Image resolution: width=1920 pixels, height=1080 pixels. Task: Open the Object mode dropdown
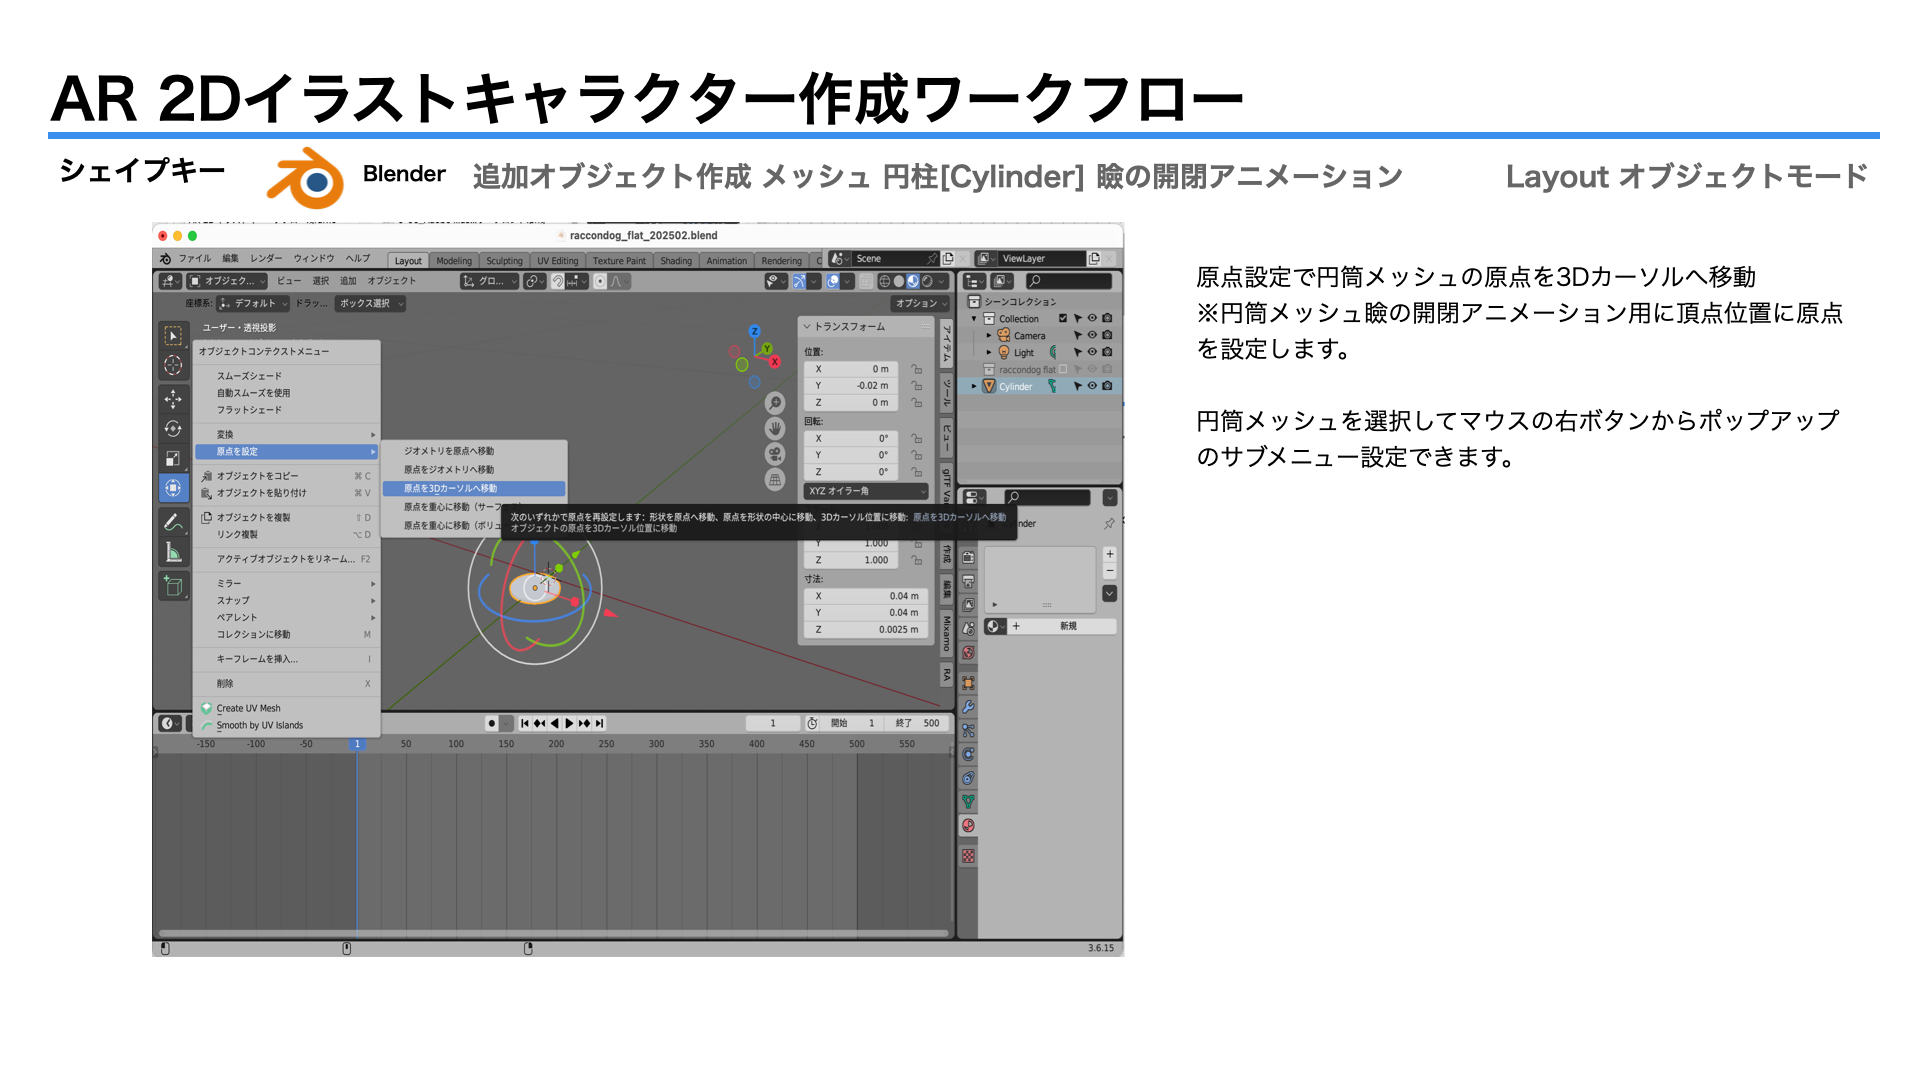228,281
